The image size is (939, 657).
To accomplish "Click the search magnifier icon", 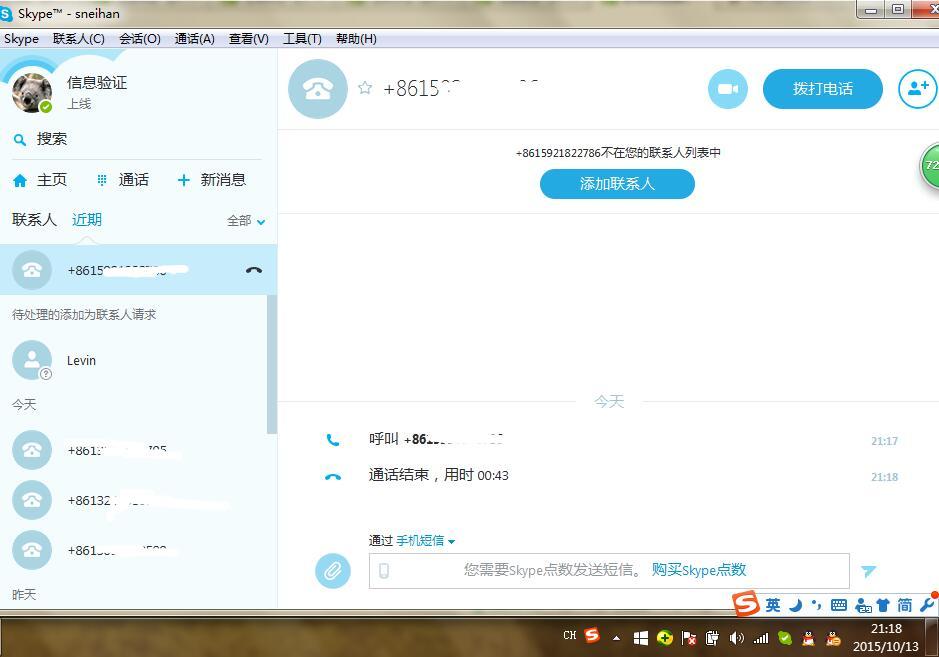I will click(20, 140).
